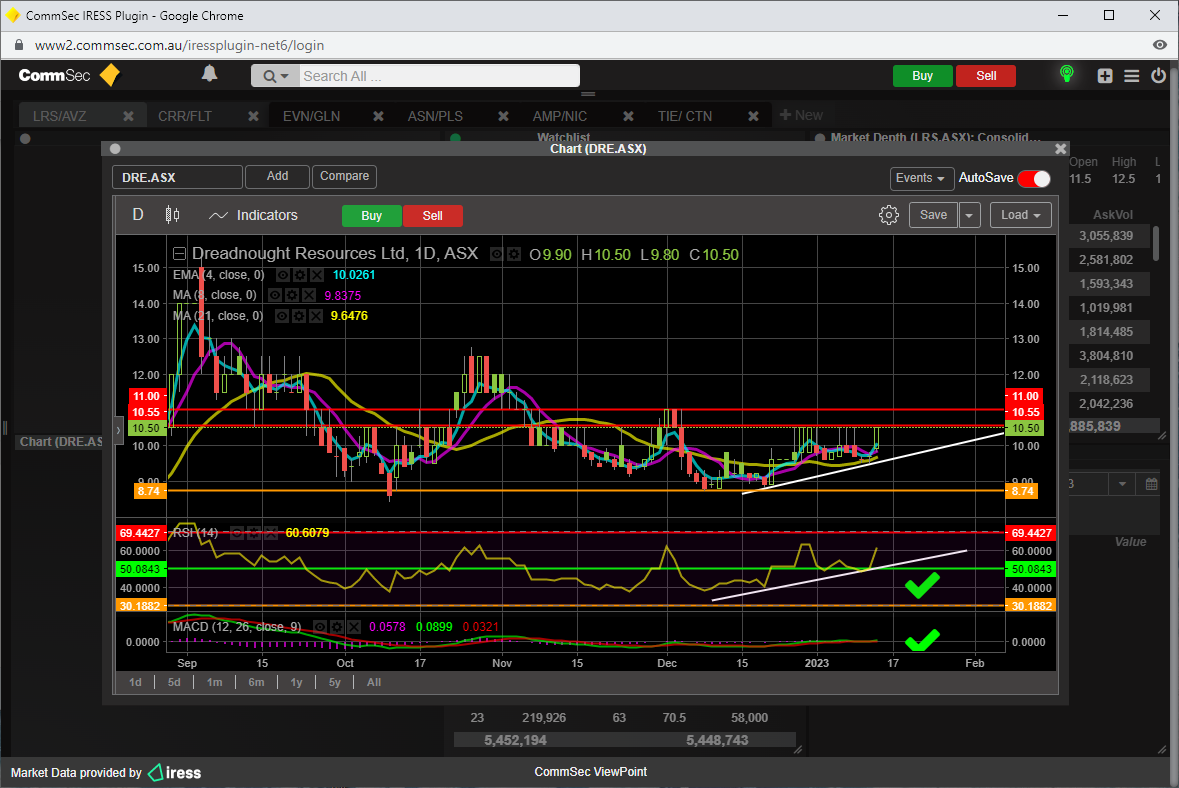Click the green lightbulb status icon
Image resolution: width=1179 pixels, height=788 pixels.
[1066, 74]
